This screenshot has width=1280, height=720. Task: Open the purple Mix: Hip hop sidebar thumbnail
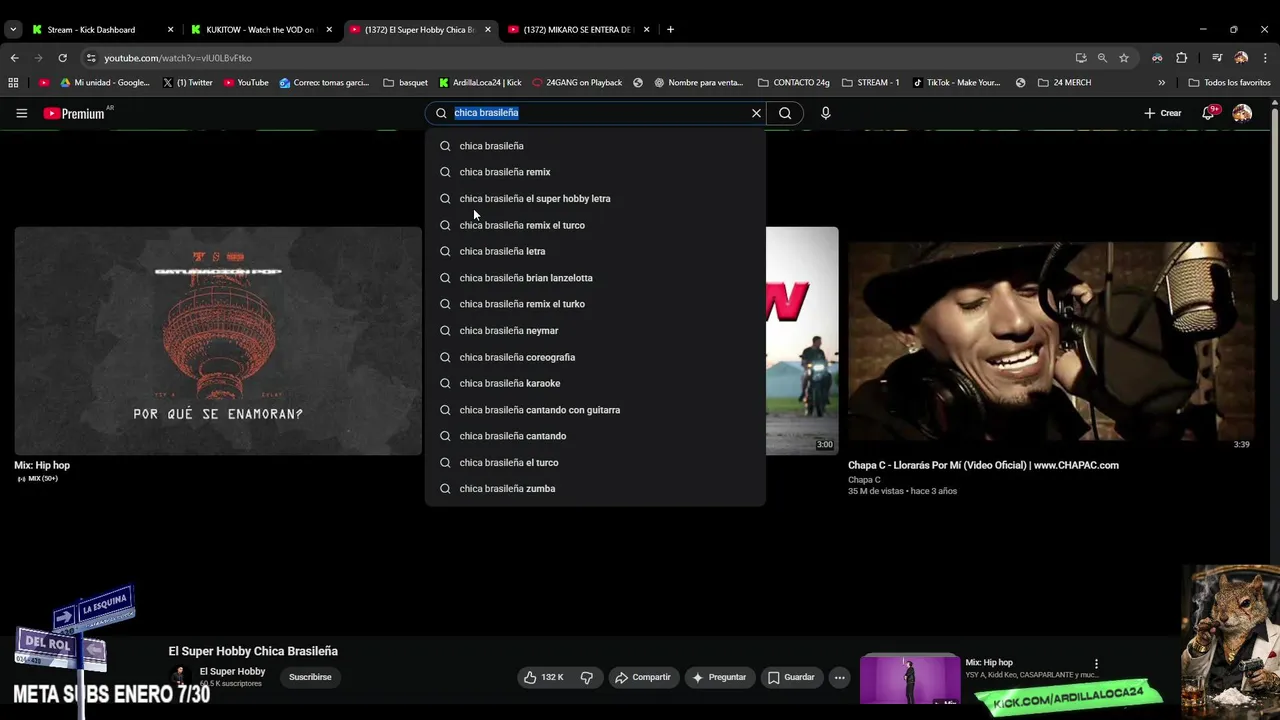(x=910, y=679)
